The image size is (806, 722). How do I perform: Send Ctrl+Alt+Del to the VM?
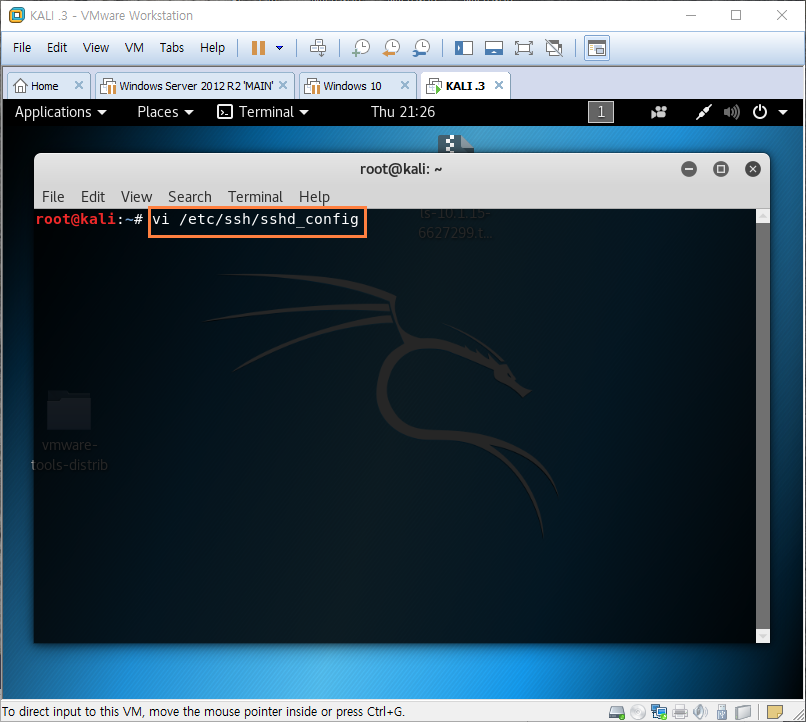tap(318, 48)
